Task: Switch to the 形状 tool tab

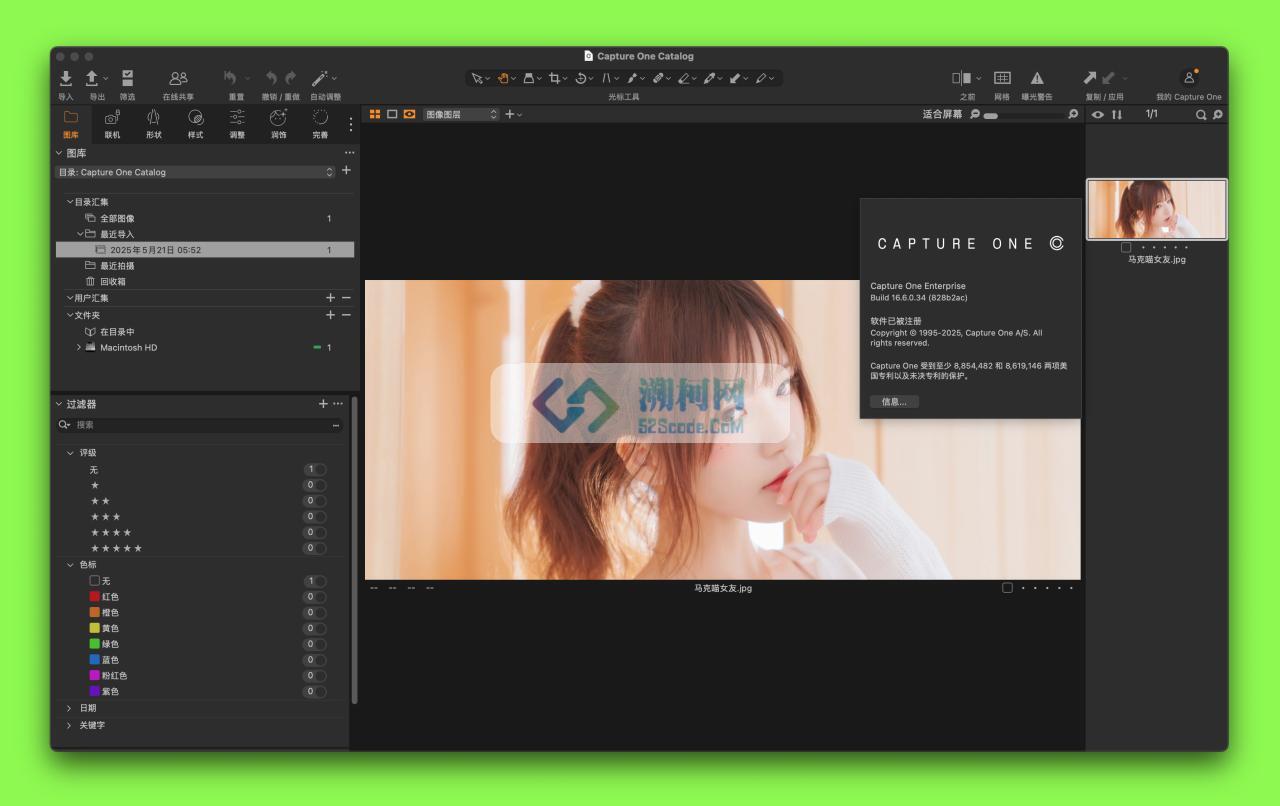Action: [x=153, y=124]
